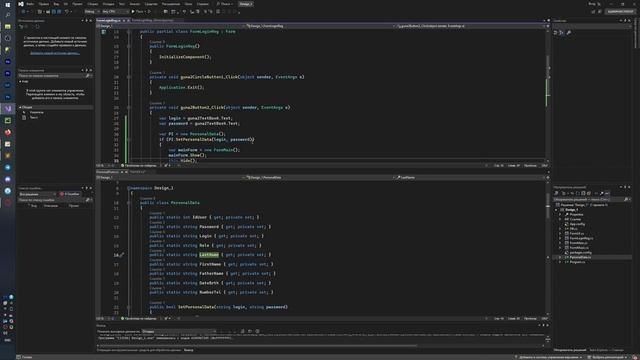
Task: Click the Вывод tab at the bottom
Action: [189, 350]
